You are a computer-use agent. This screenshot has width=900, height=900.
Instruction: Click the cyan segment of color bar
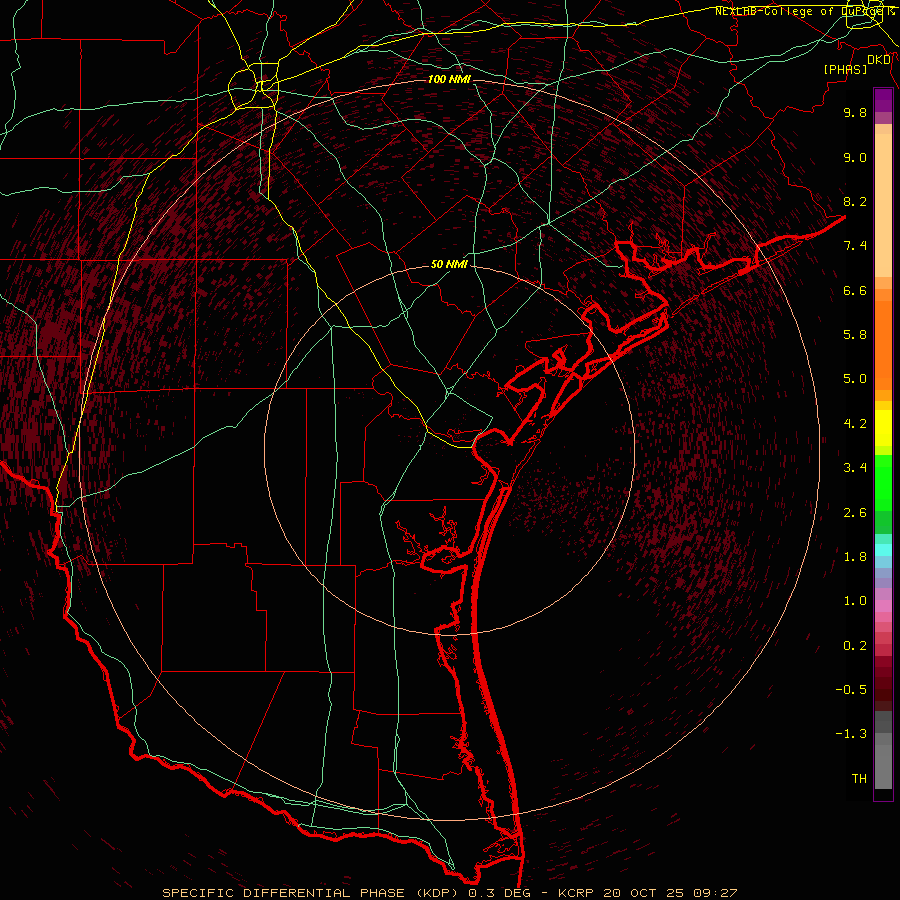pyautogui.click(x=883, y=550)
